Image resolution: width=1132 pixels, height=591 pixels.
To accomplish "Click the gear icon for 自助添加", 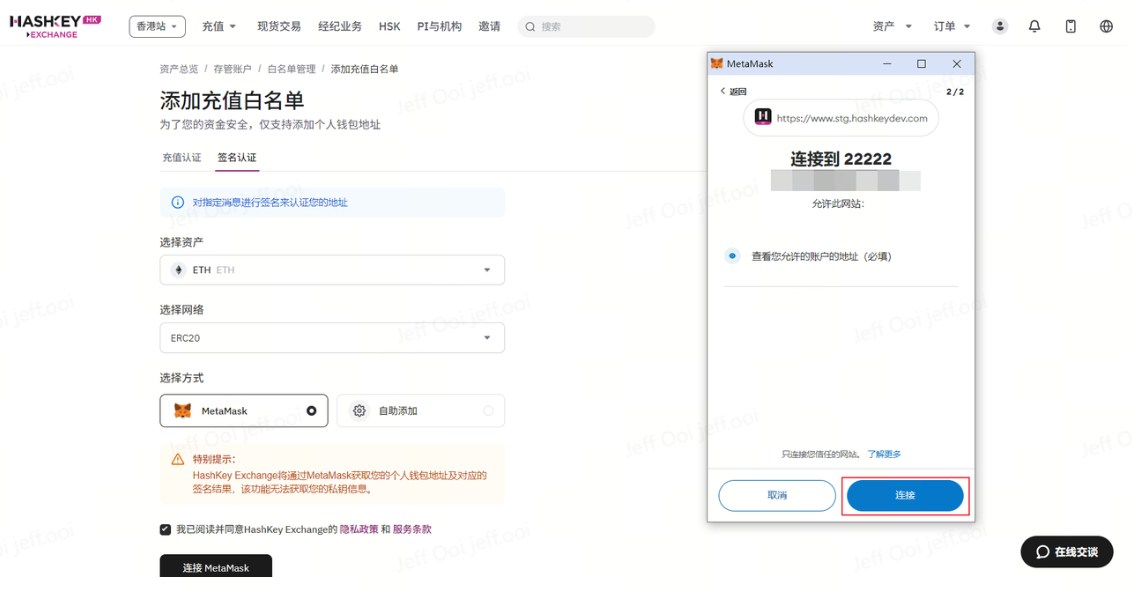I will 359,411.
